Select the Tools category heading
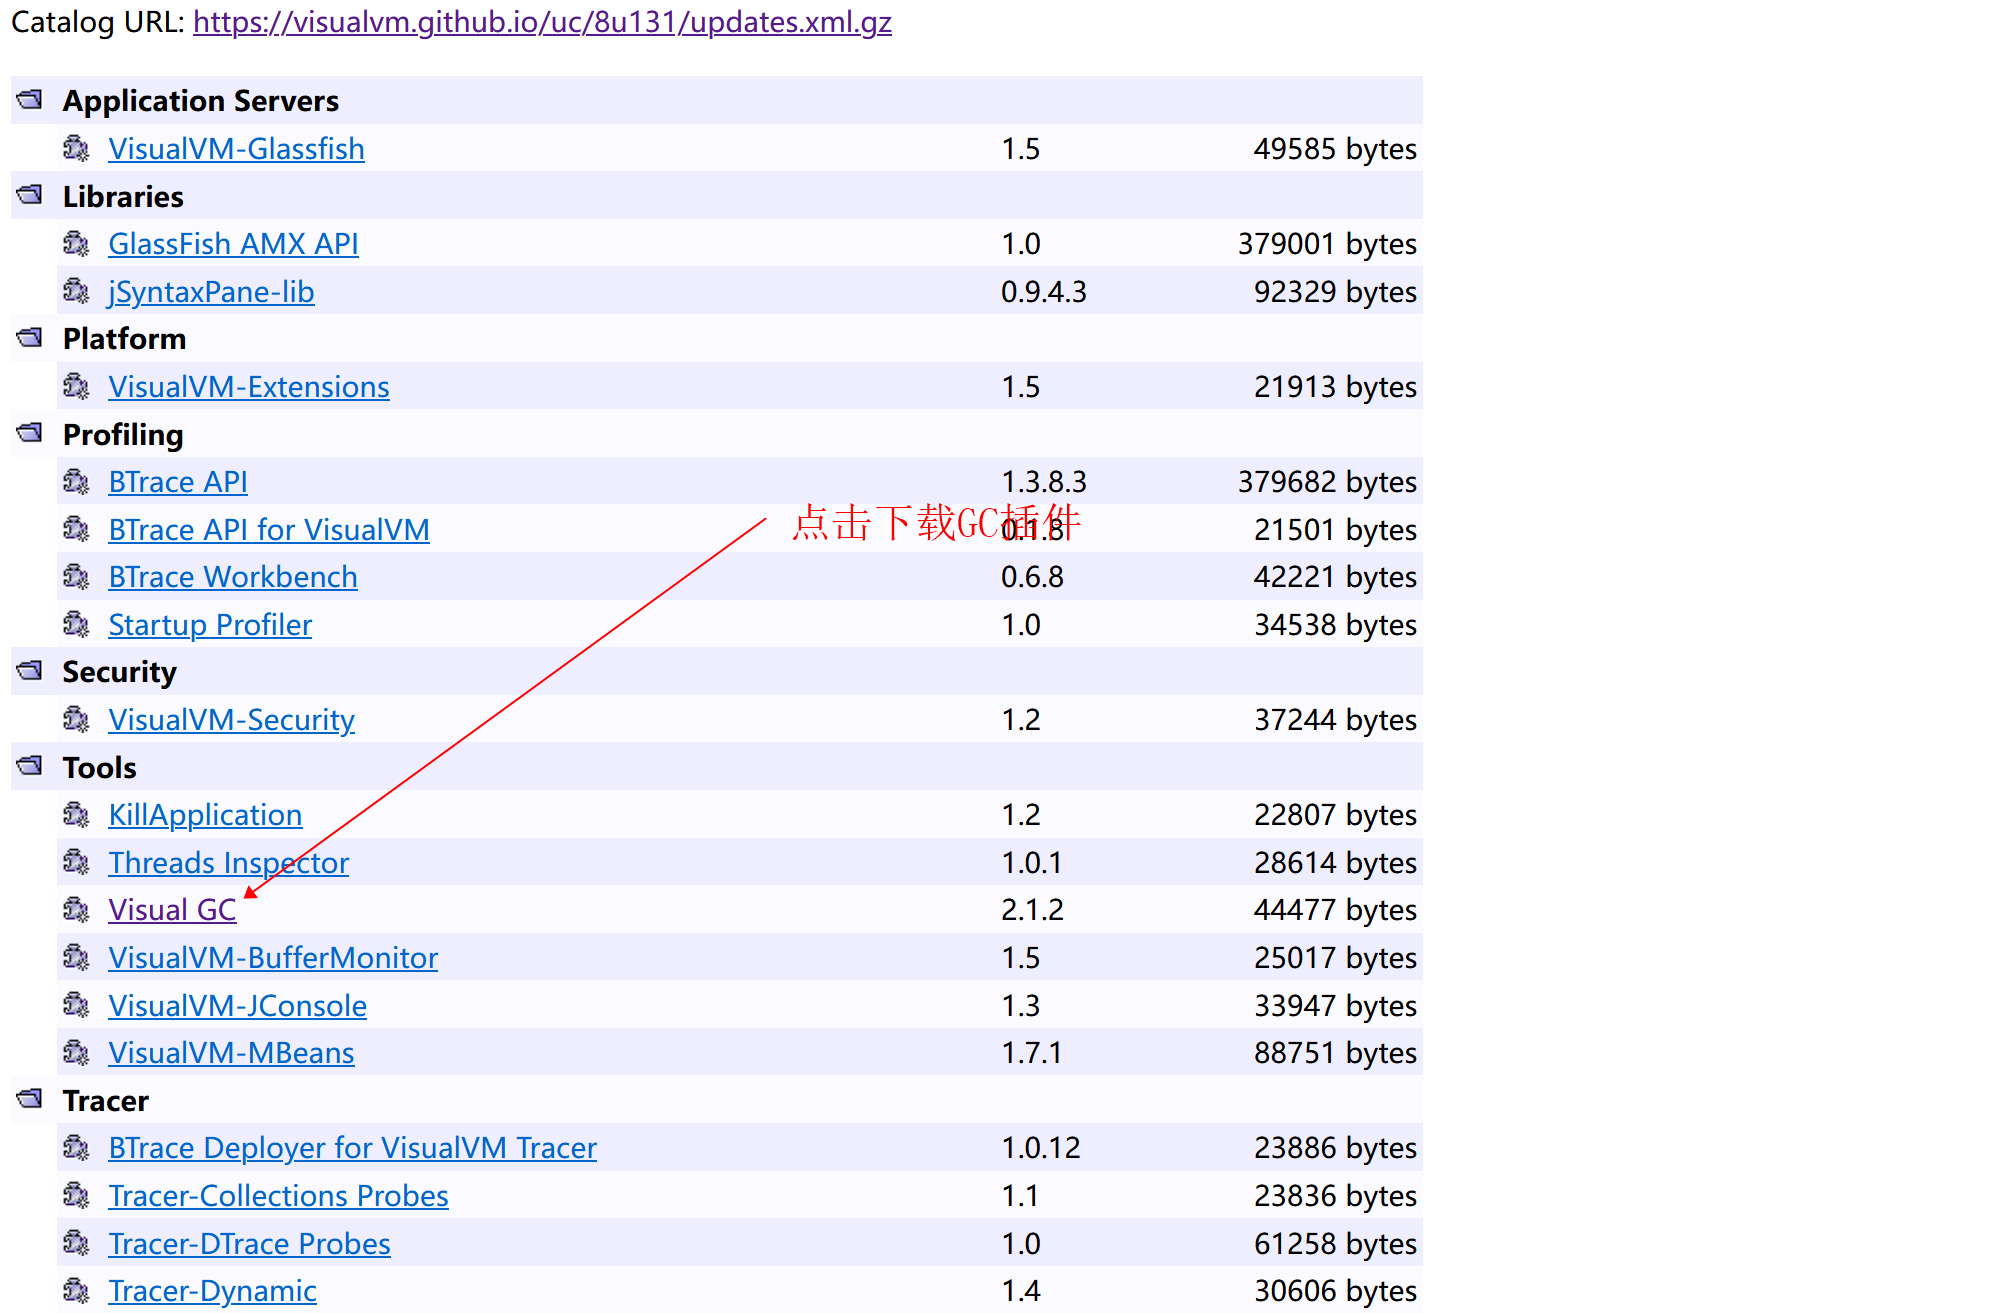Viewport: 2012px width, 1313px height. click(x=99, y=768)
